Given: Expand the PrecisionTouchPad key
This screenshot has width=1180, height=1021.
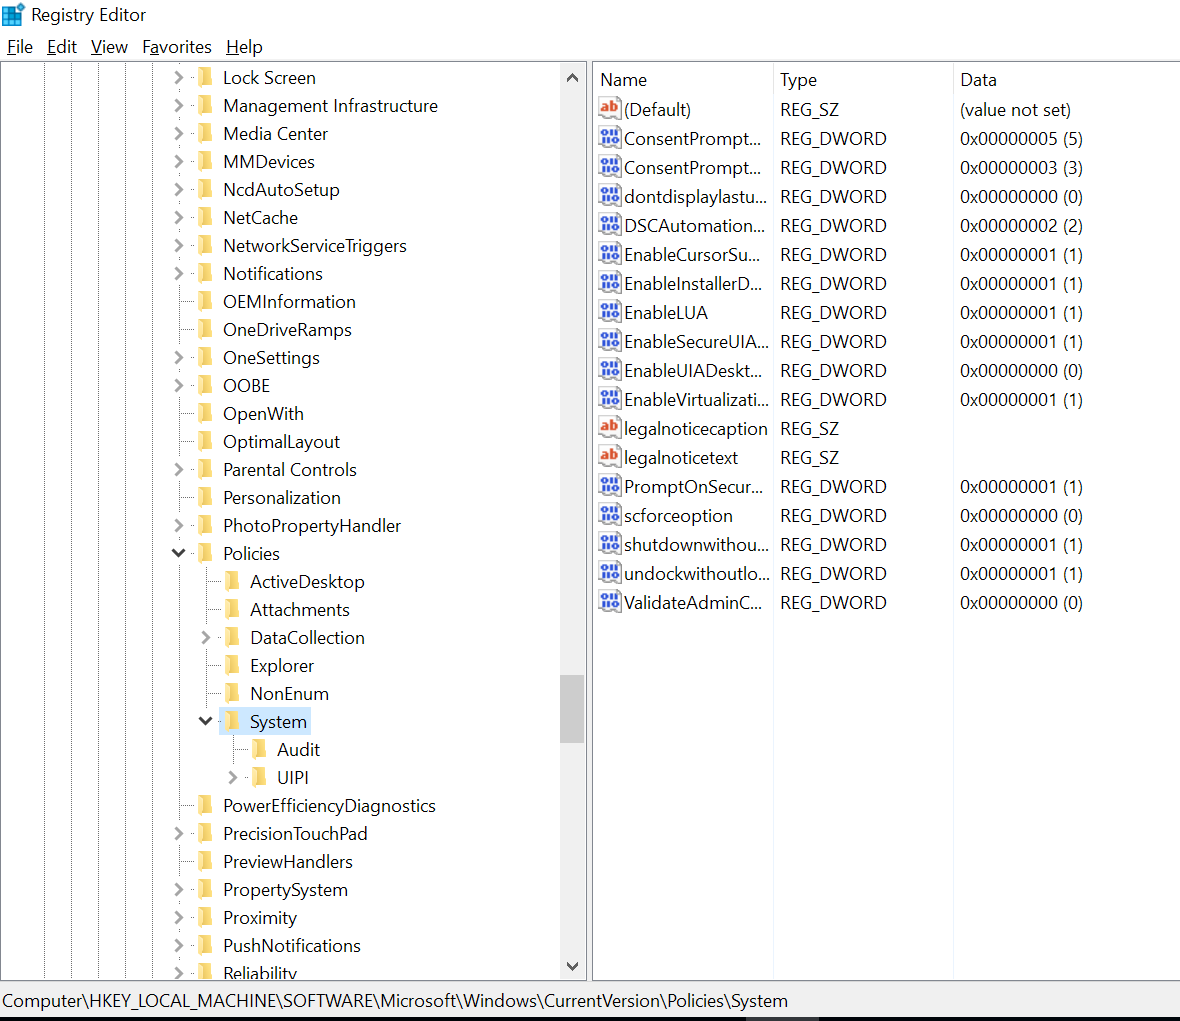Looking at the screenshot, I should (178, 834).
